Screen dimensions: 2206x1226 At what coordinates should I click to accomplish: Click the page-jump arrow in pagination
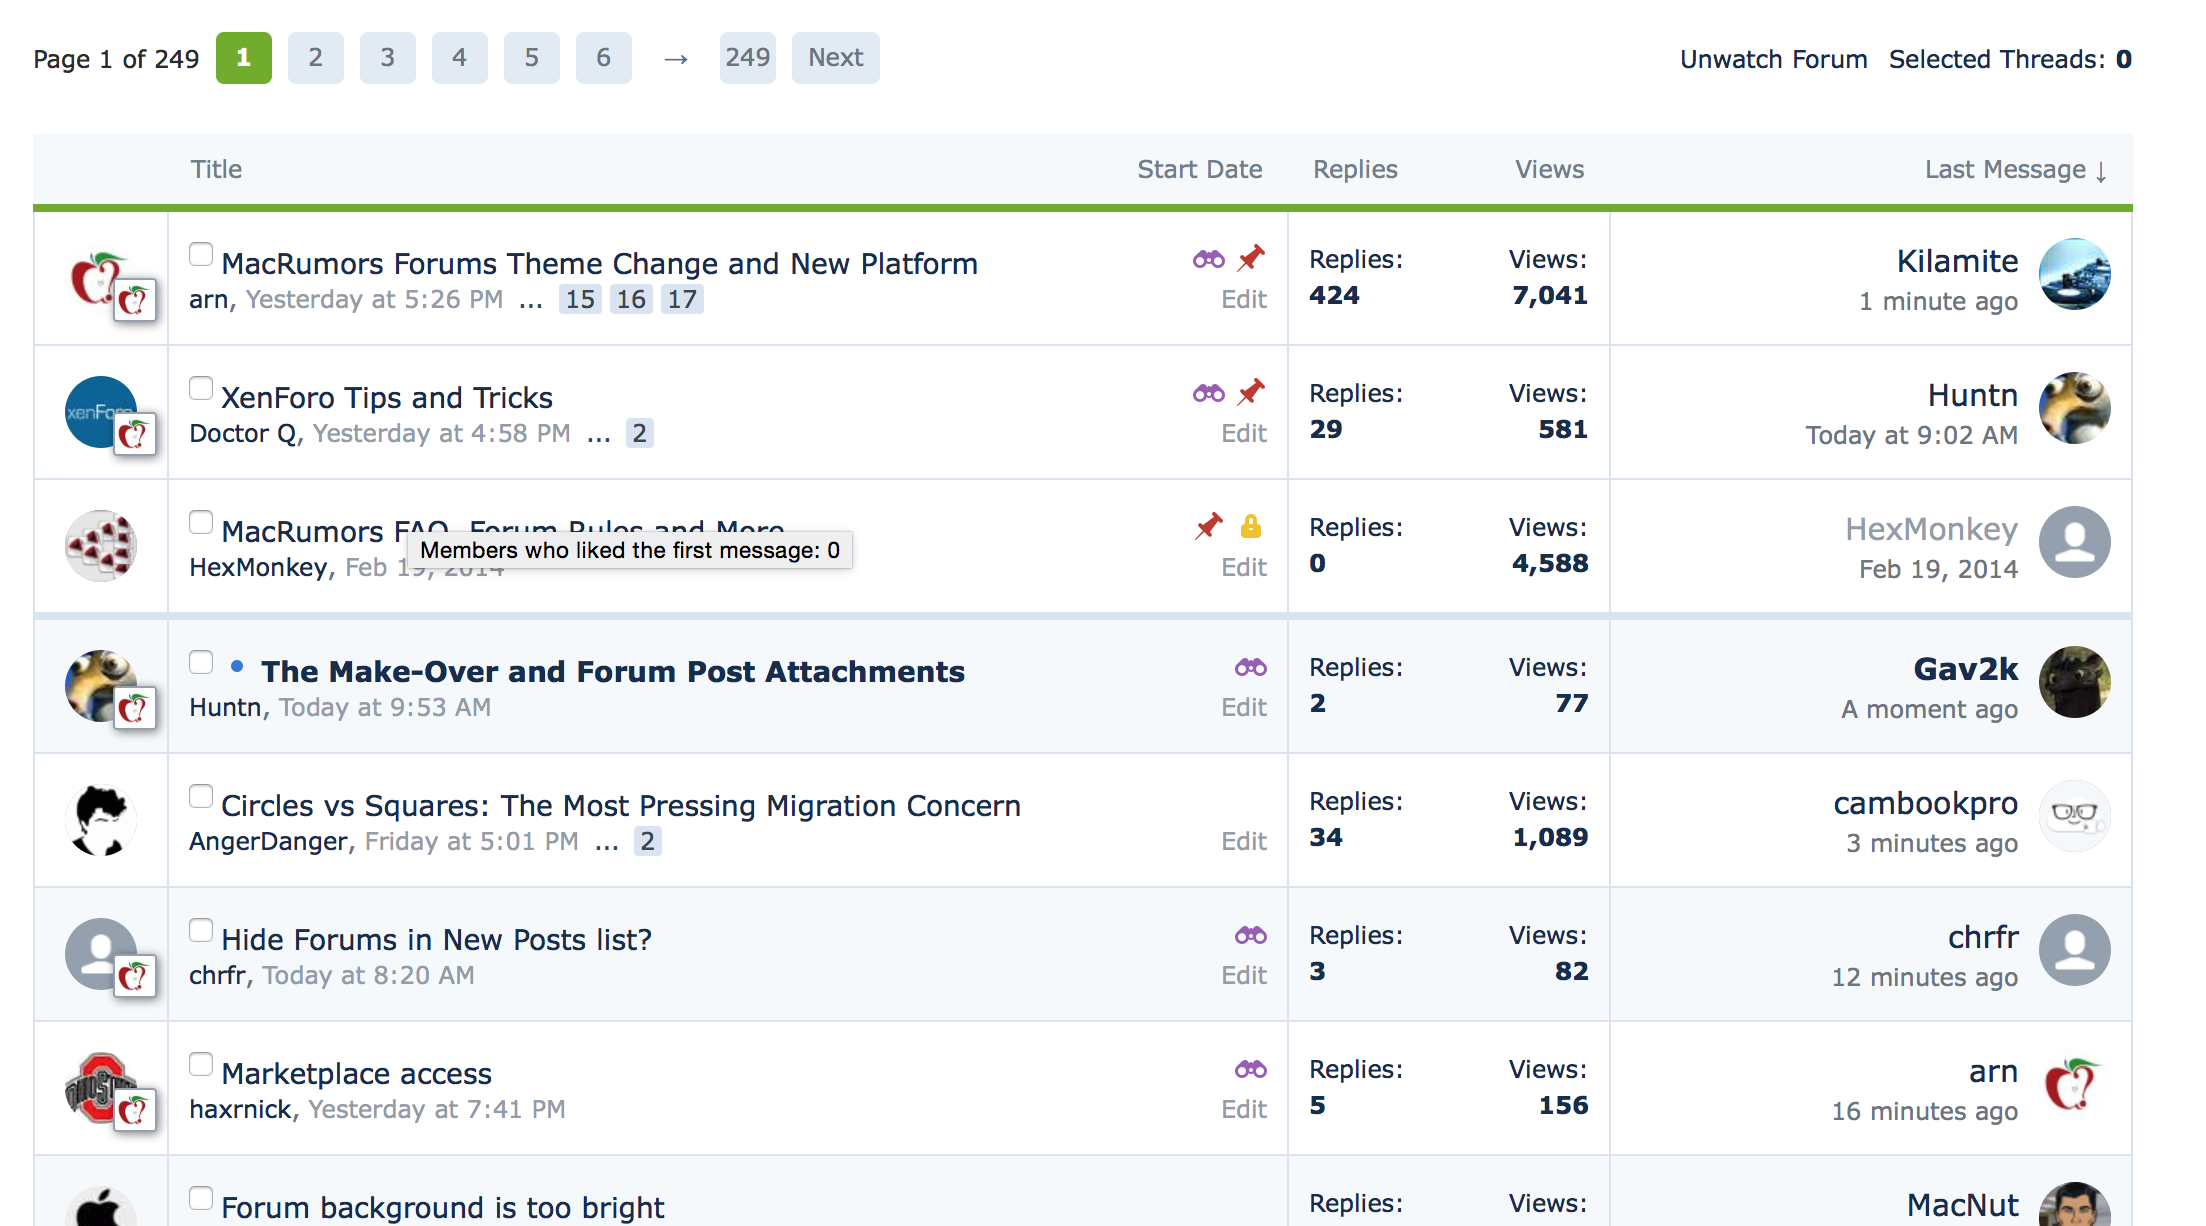(x=676, y=59)
